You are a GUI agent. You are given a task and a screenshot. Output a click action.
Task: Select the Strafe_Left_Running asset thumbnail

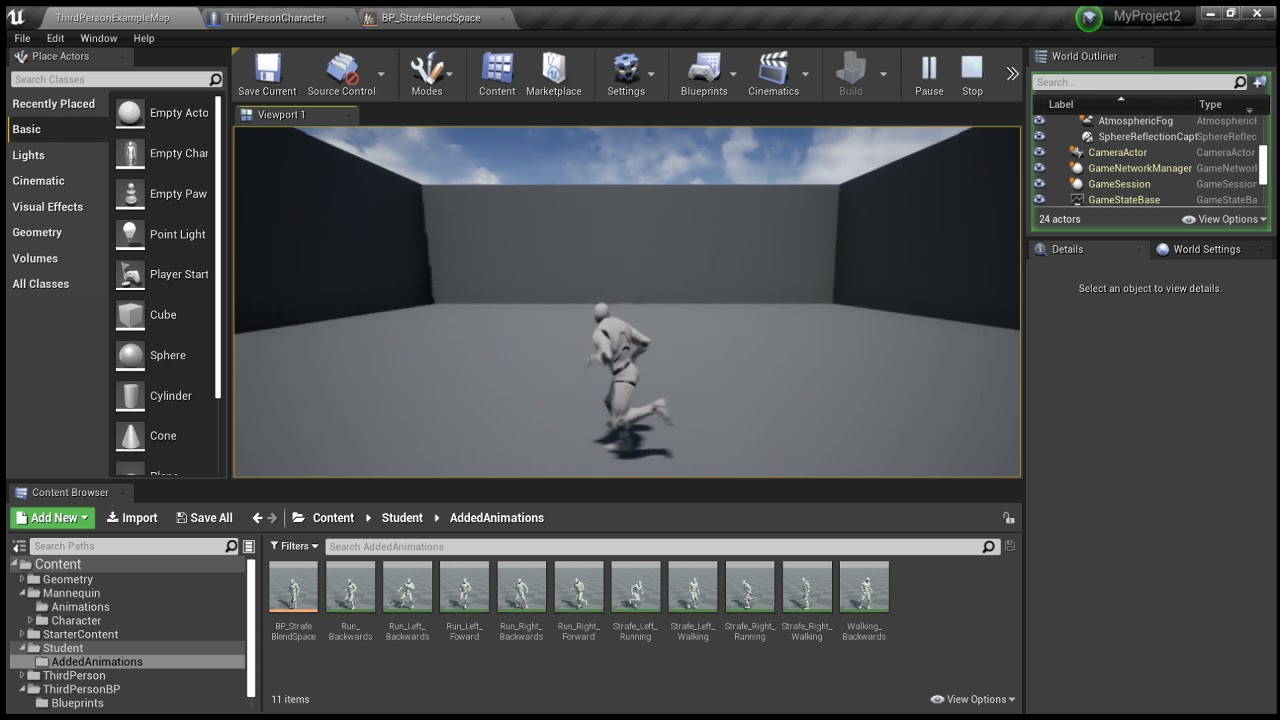(x=636, y=587)
